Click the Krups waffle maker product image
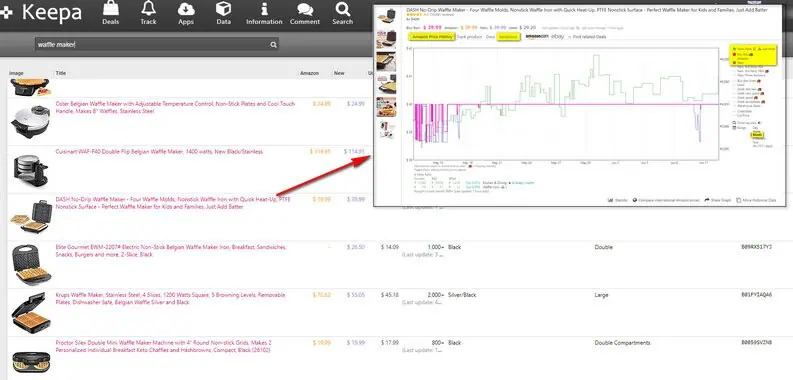 click(30, 313)
